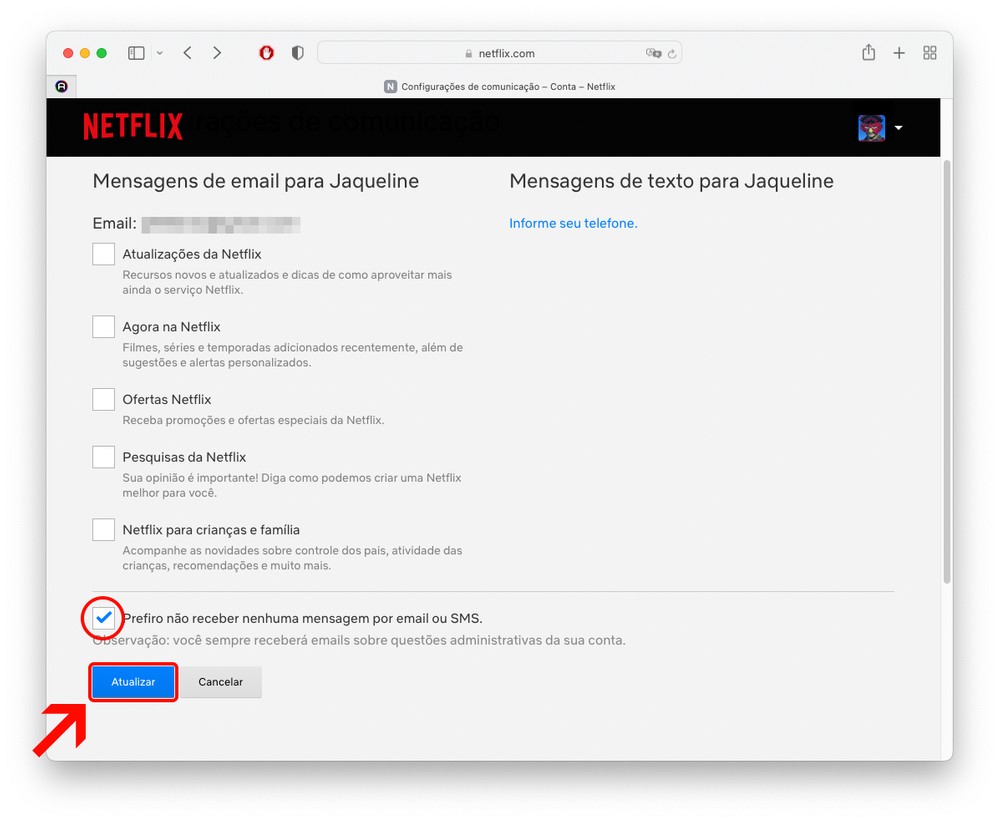1000x823 pixels.
Task: Check Netflix para crianças e família checkbox
Action: point(103,530)
